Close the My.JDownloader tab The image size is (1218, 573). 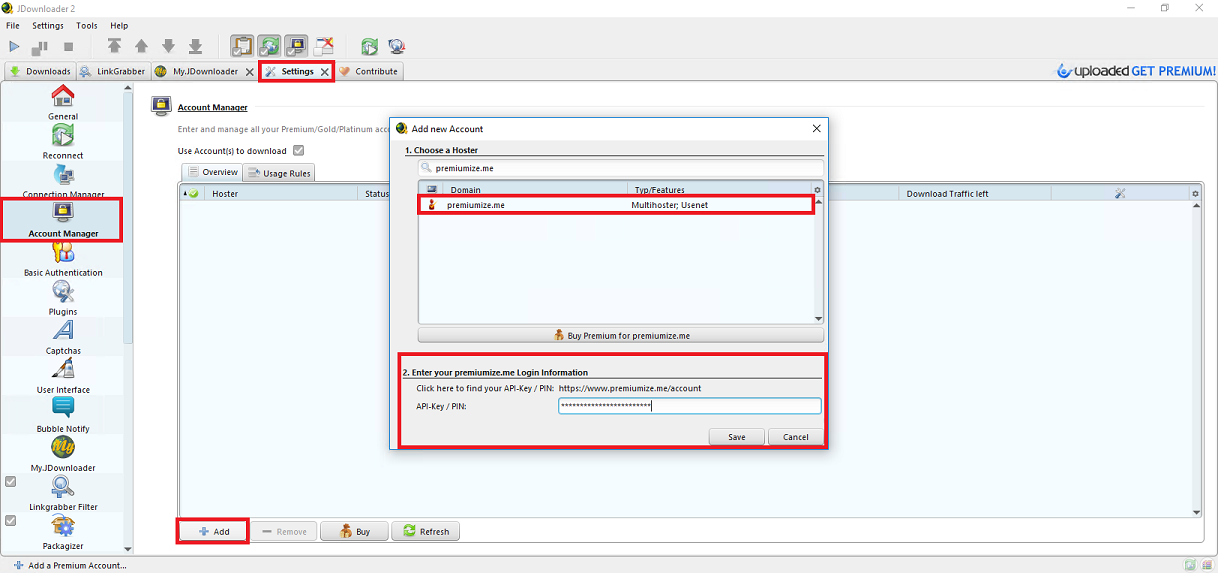tap(250, 72)
